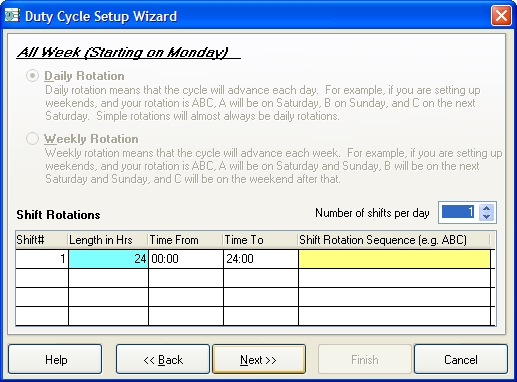Select the Daily Rotation radio button

tap(32, 76)
